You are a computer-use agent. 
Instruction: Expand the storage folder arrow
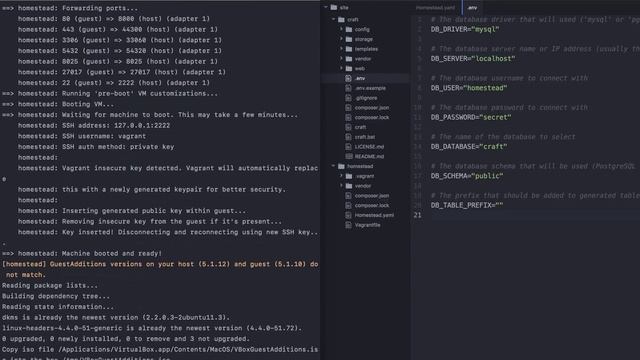point(341,39)
